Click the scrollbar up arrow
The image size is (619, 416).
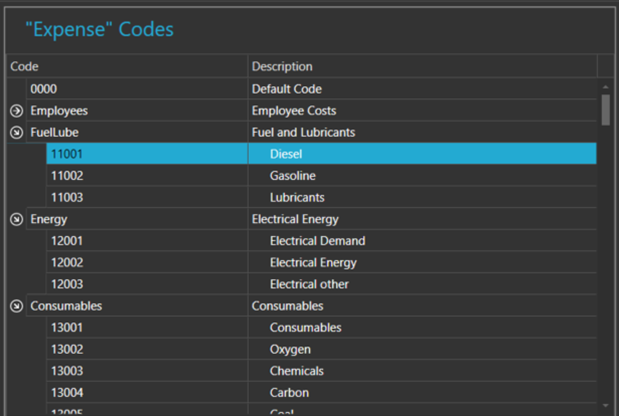605,88
